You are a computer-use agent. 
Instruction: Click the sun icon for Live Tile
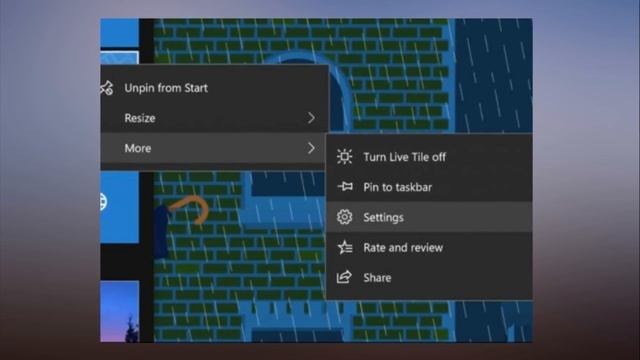point(344,157)
